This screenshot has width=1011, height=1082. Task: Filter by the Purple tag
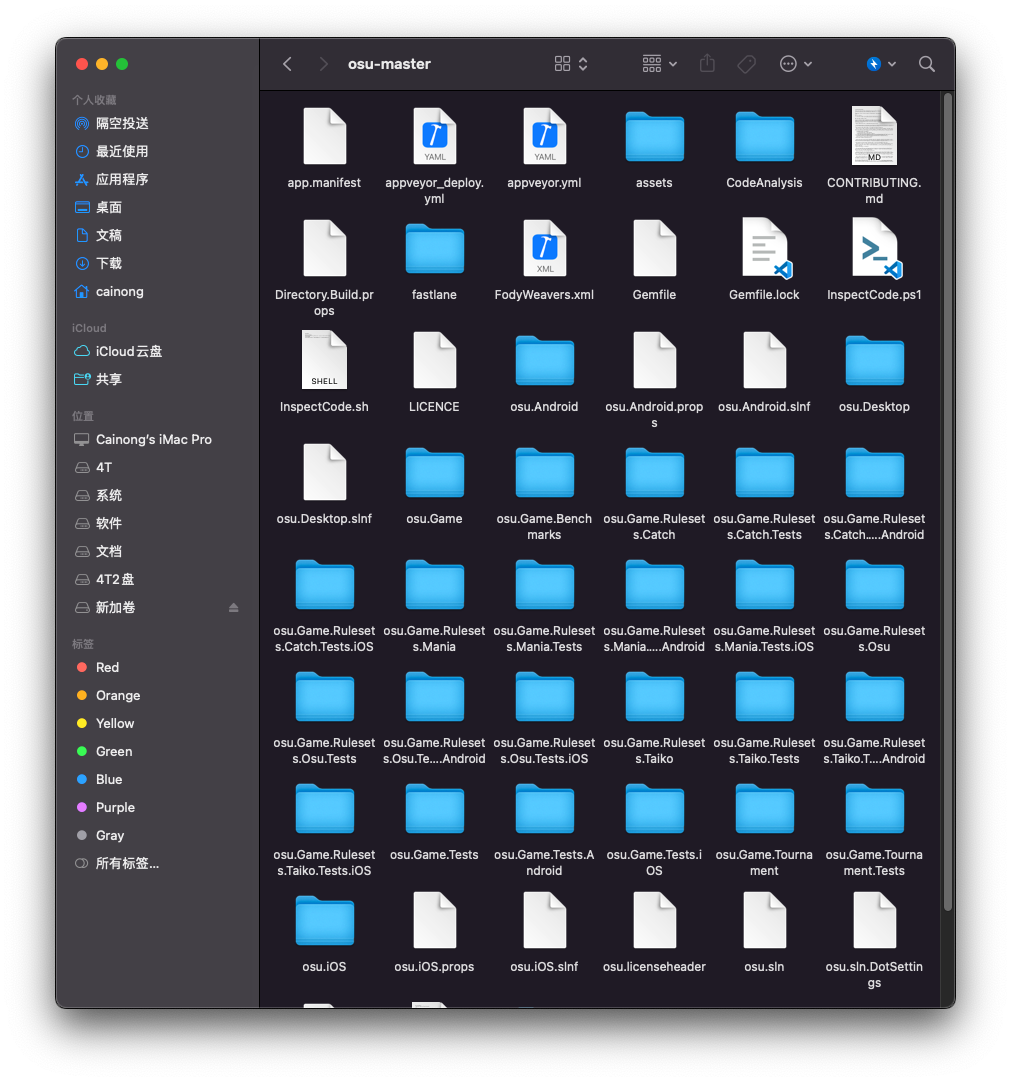click(157, 807)
